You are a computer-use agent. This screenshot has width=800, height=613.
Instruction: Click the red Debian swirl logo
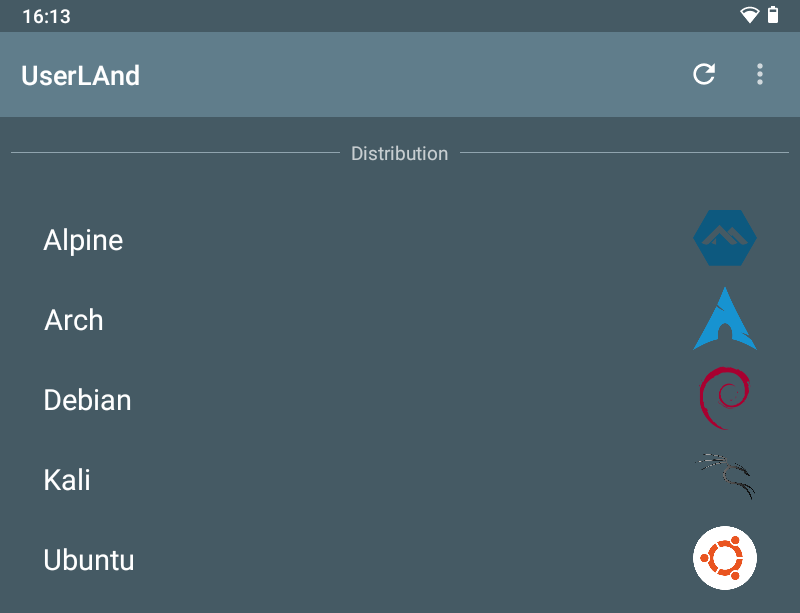pos(725,399)
